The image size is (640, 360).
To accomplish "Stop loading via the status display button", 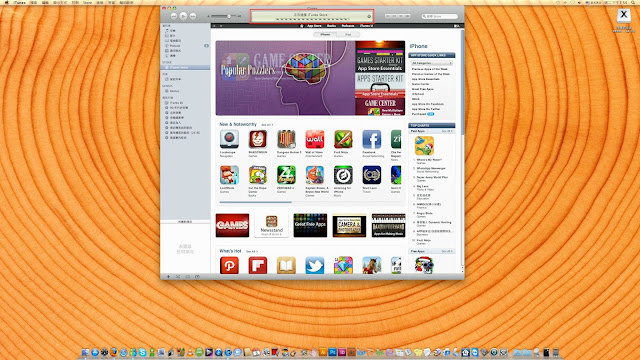I will click(369, 16).
